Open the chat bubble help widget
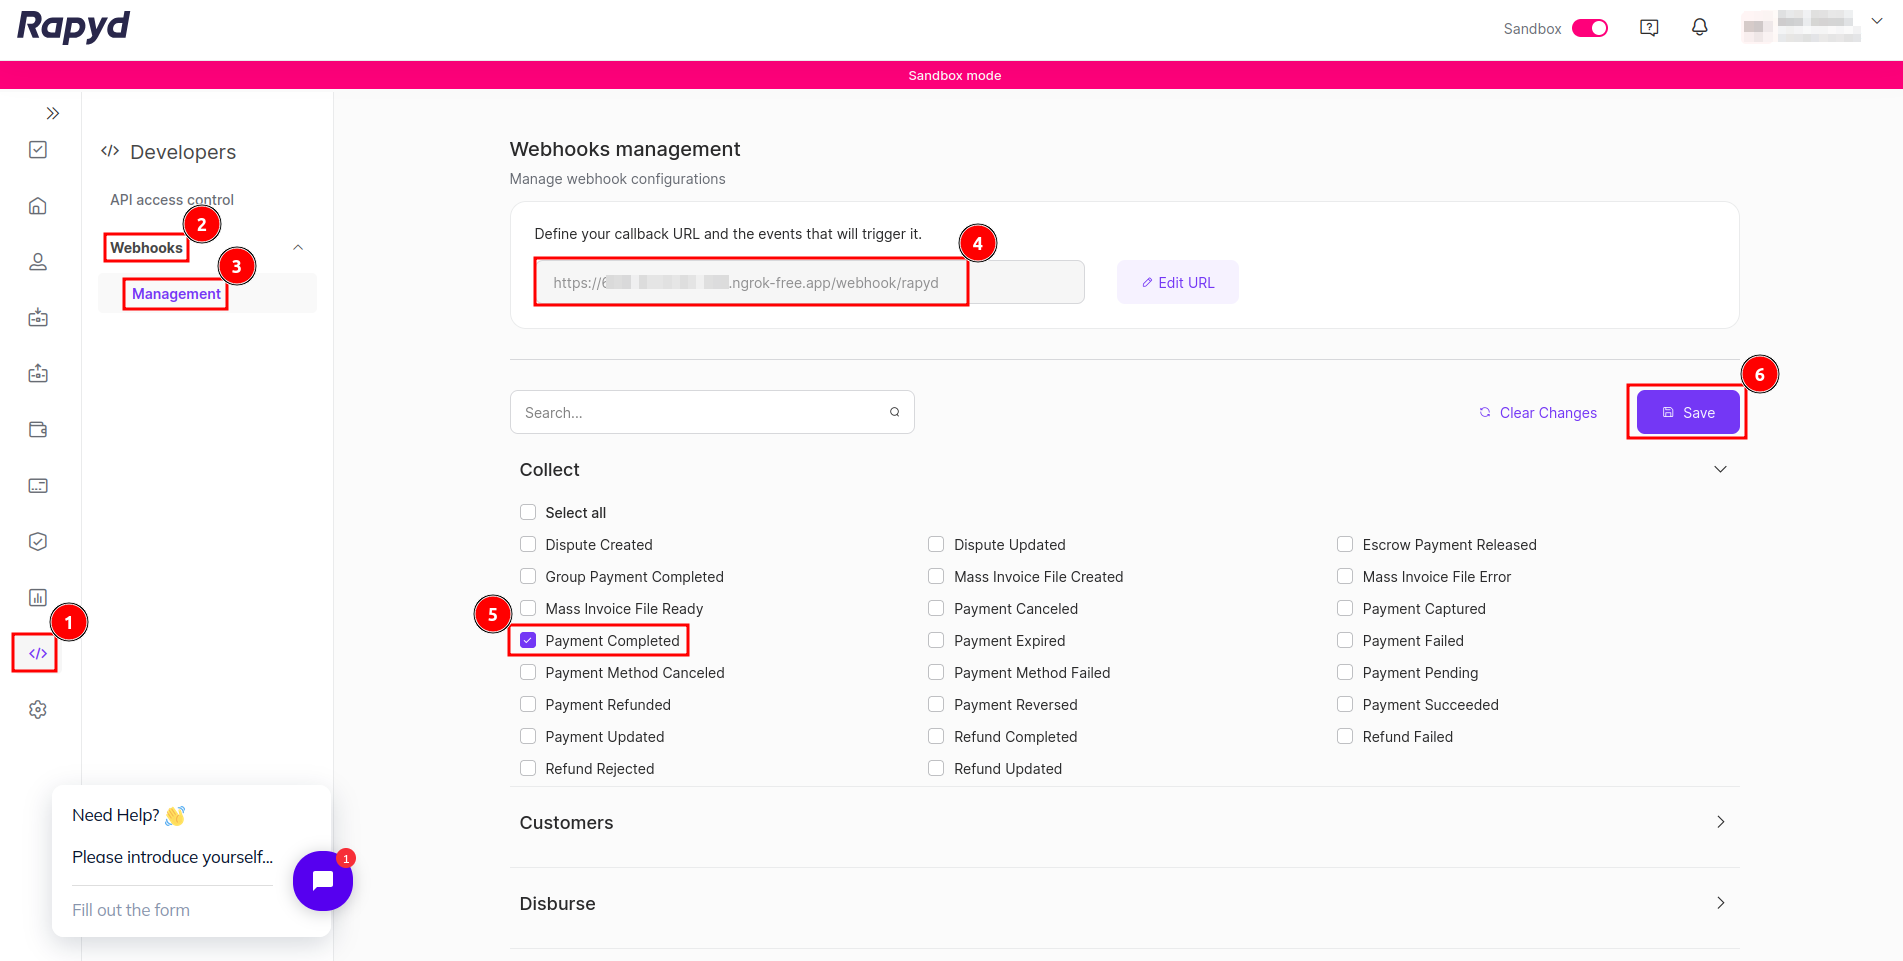 click(x=323, y=881)
